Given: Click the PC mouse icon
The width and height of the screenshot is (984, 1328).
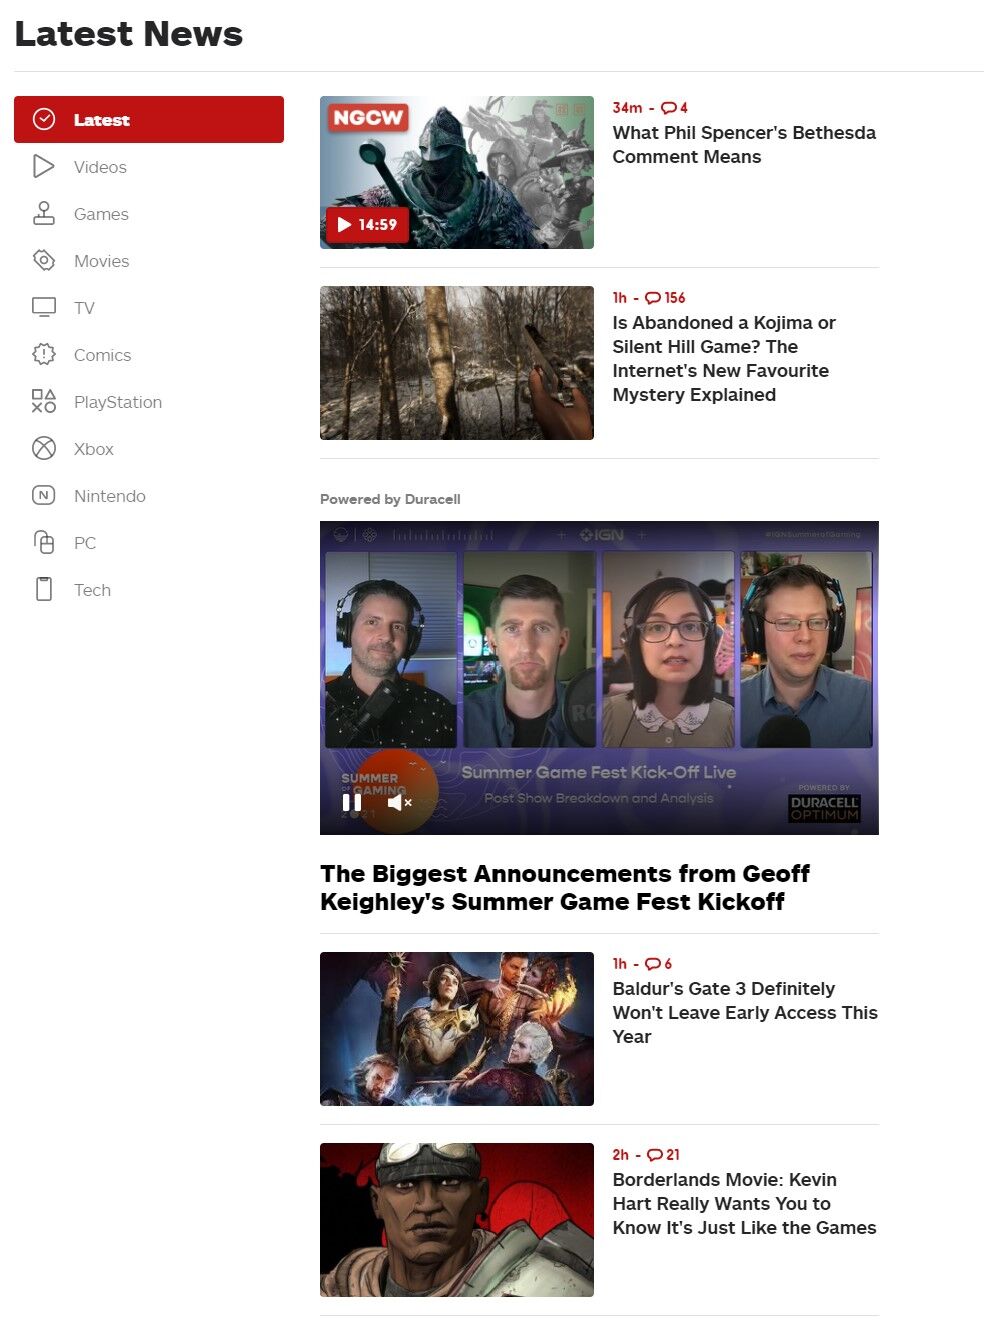Looking at the screenshot, I should tap(44, 542).
